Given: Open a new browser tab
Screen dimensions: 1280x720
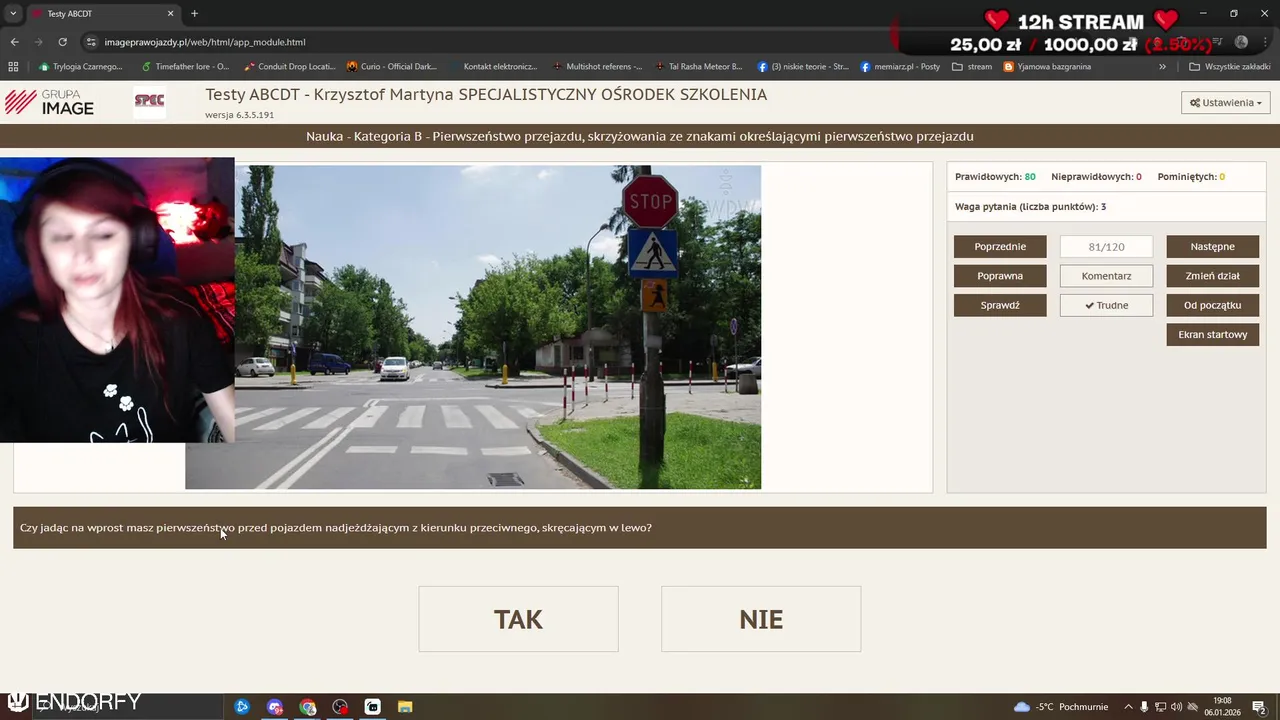Looking at the screenshot, I should coord(194,14).
